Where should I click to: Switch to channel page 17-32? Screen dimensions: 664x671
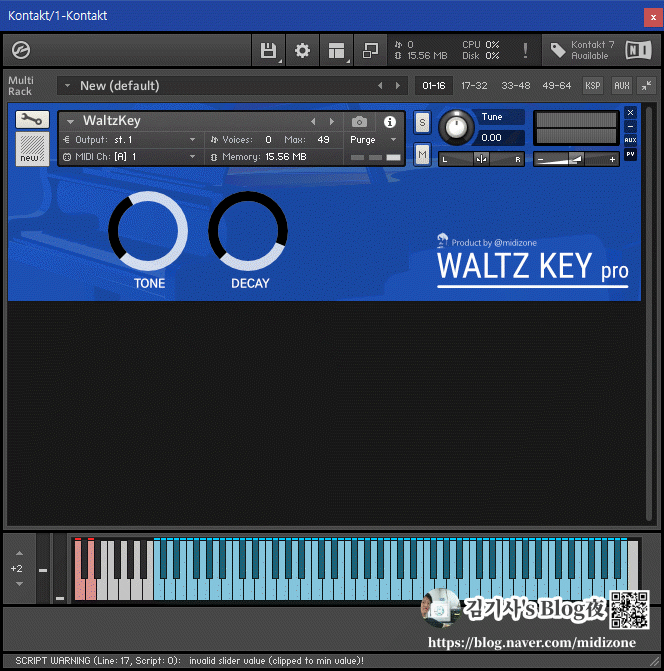[x=474, y=86]
